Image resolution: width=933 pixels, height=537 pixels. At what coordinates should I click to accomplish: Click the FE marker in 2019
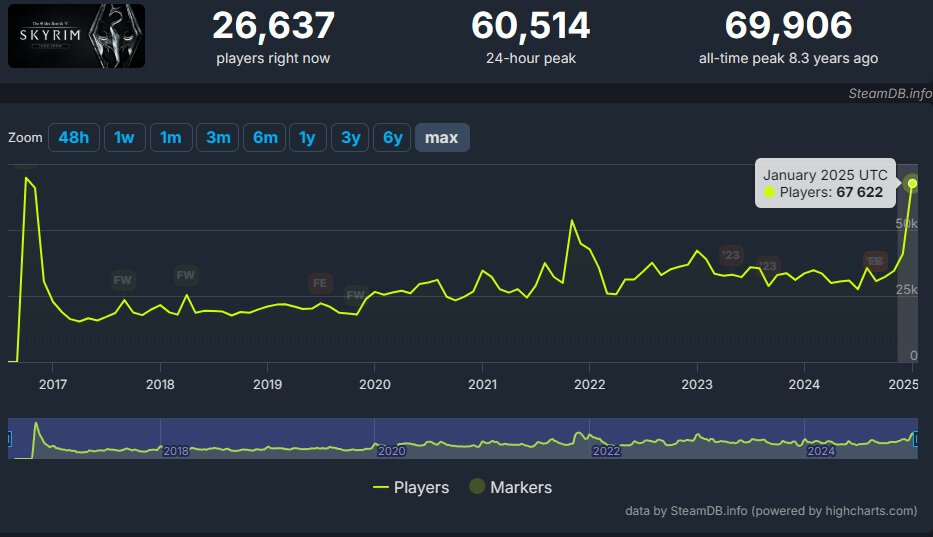click(320, 283)
